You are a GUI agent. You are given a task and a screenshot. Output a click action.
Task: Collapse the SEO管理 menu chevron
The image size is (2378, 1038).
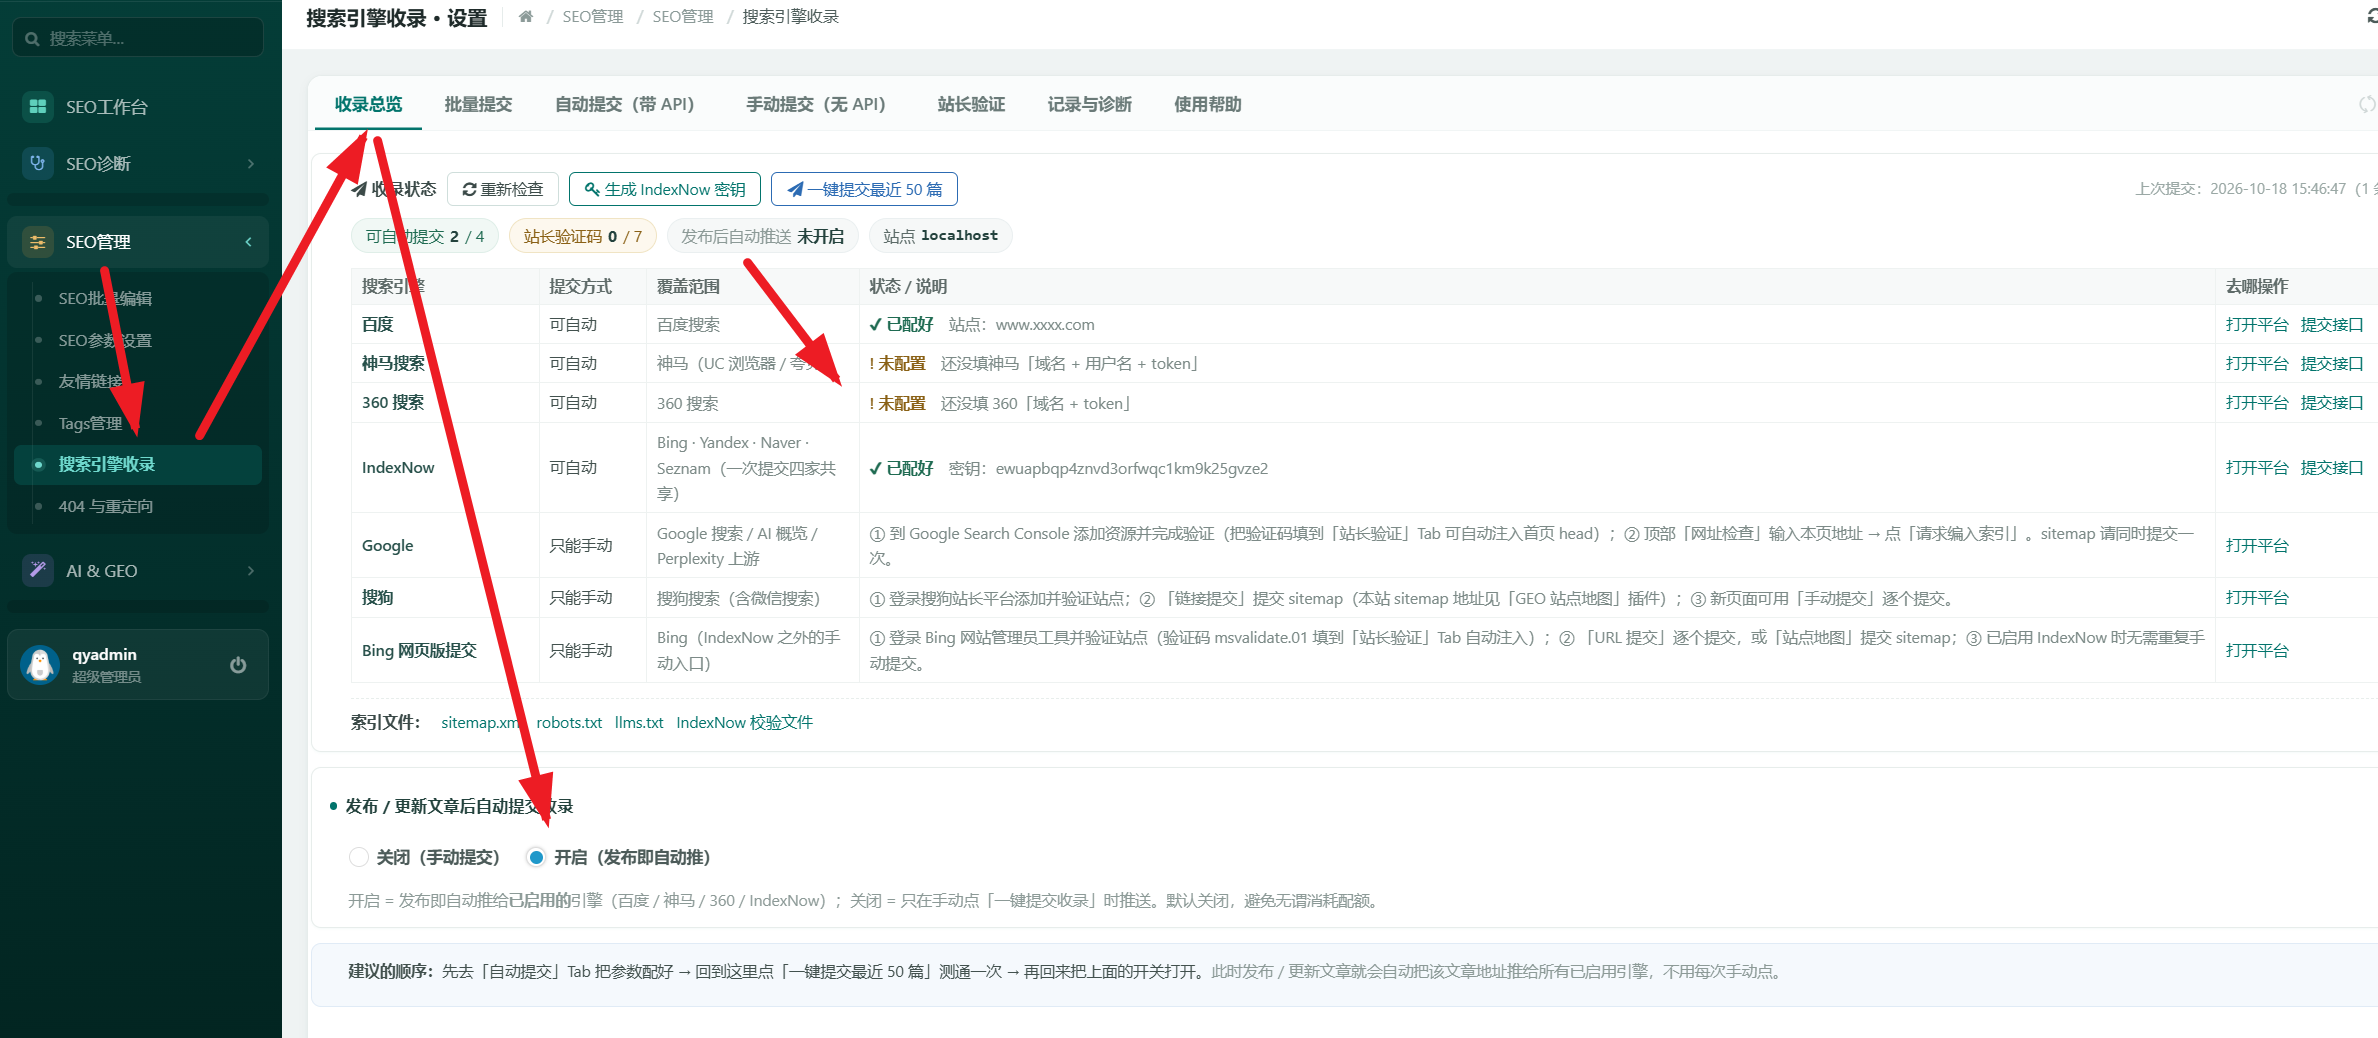(248, 242)
